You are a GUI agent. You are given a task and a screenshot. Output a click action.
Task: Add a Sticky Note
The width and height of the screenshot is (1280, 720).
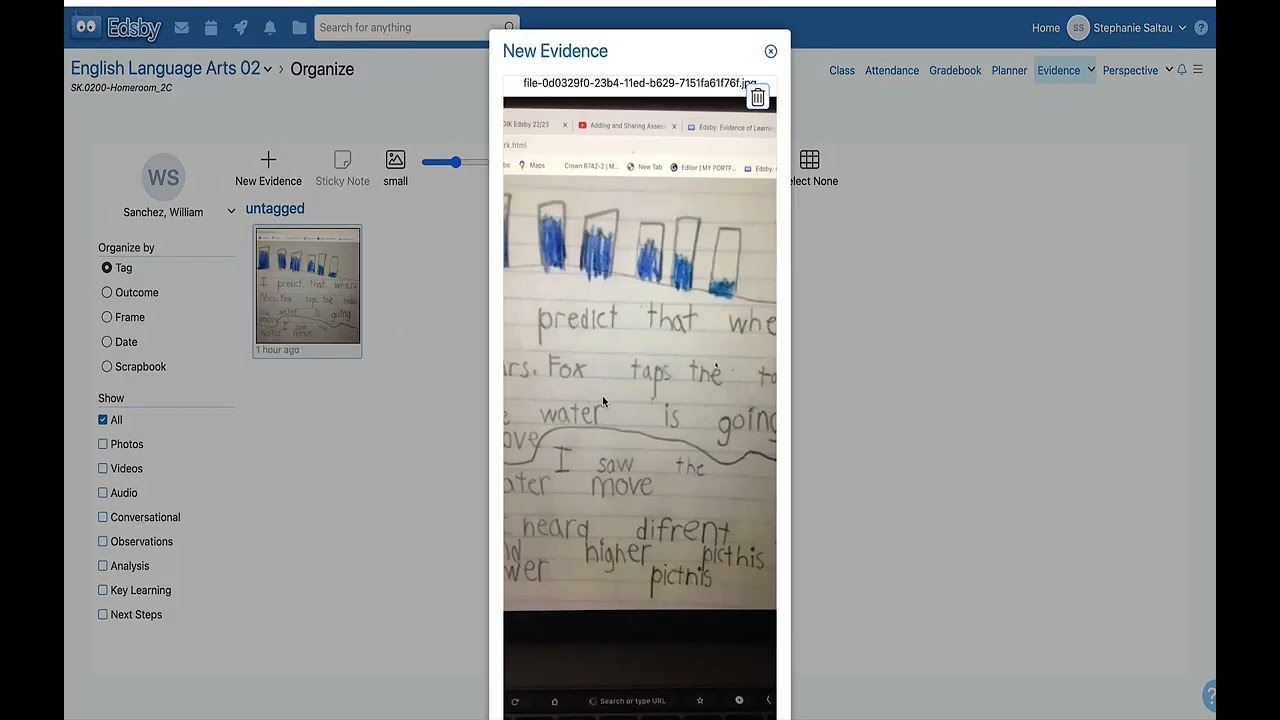click(342, 168)
